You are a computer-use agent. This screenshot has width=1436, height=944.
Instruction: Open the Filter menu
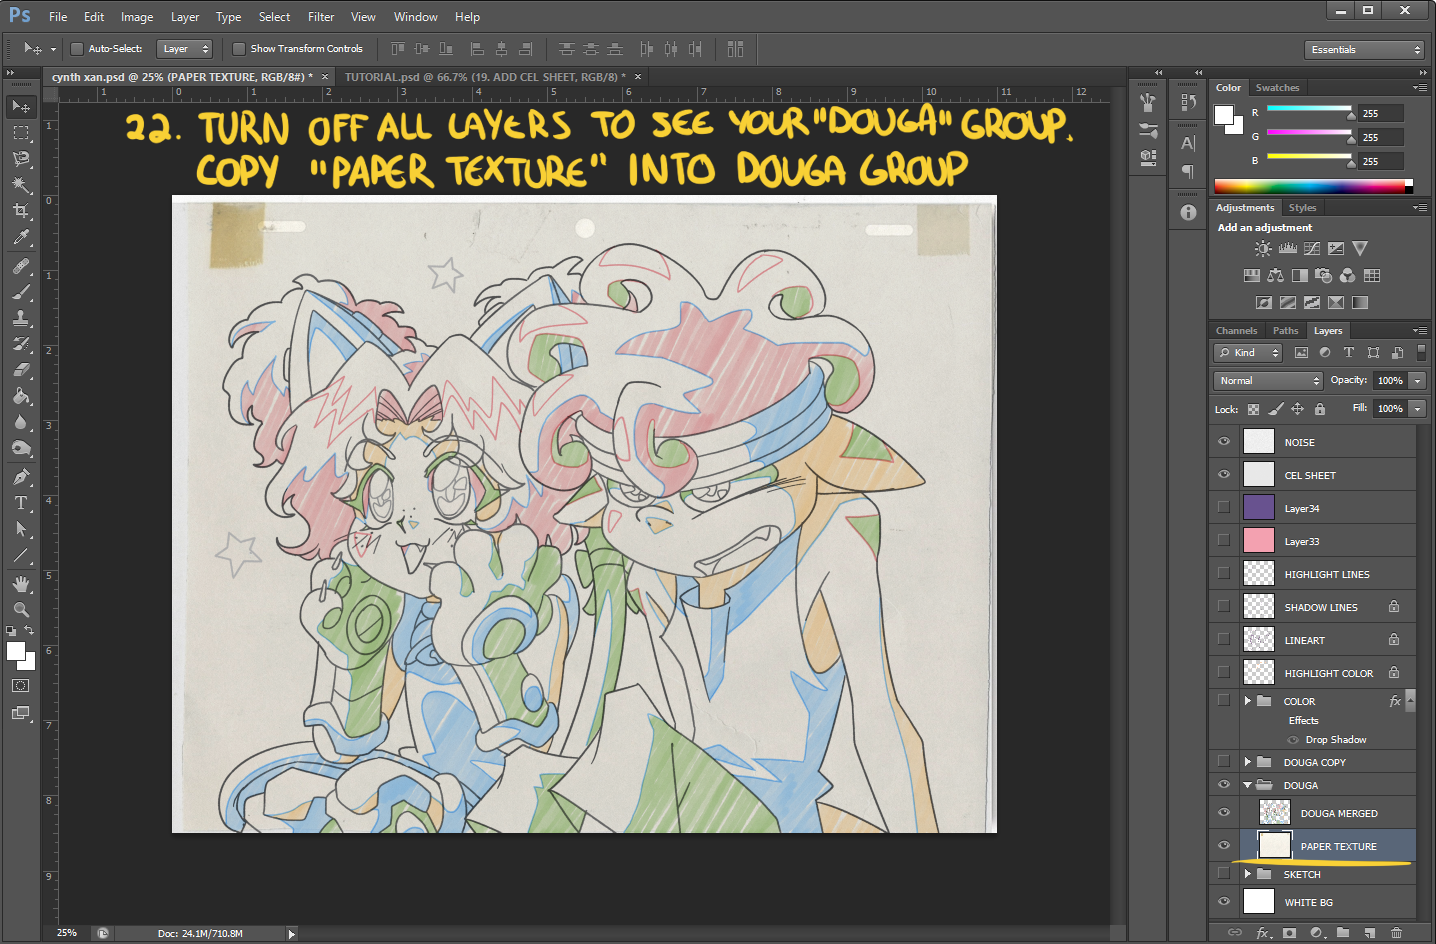click(x=321, y=17)
